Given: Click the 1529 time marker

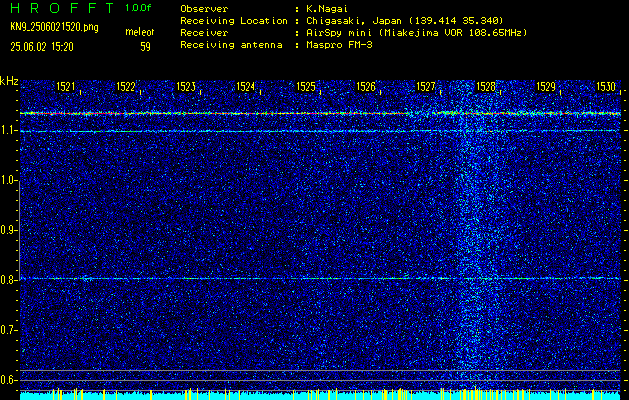Looking at the screenshot, I should coord(546,86).
